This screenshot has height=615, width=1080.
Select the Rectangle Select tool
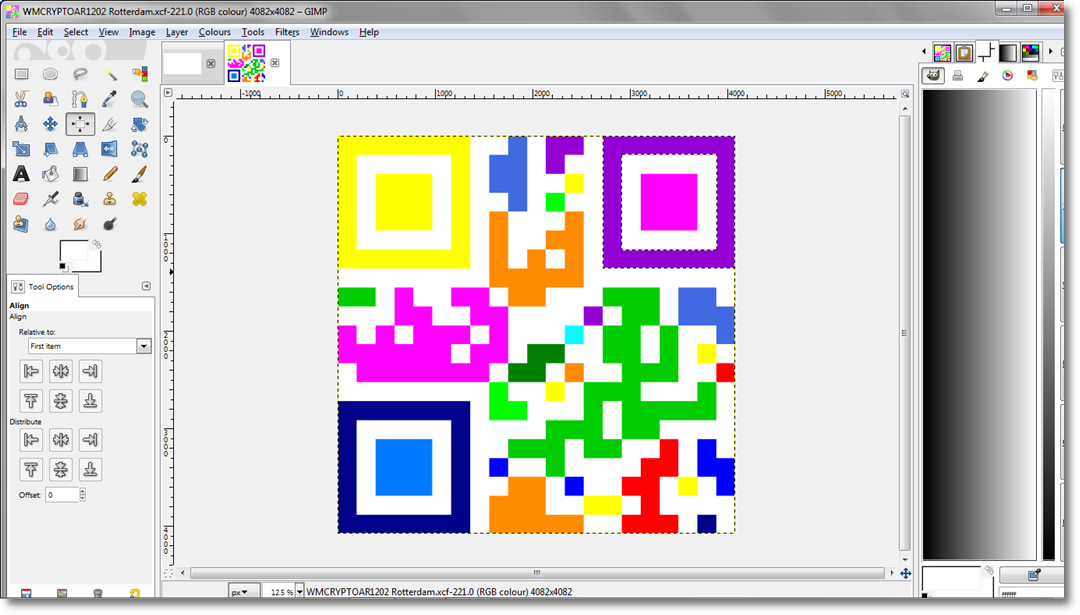21,74
